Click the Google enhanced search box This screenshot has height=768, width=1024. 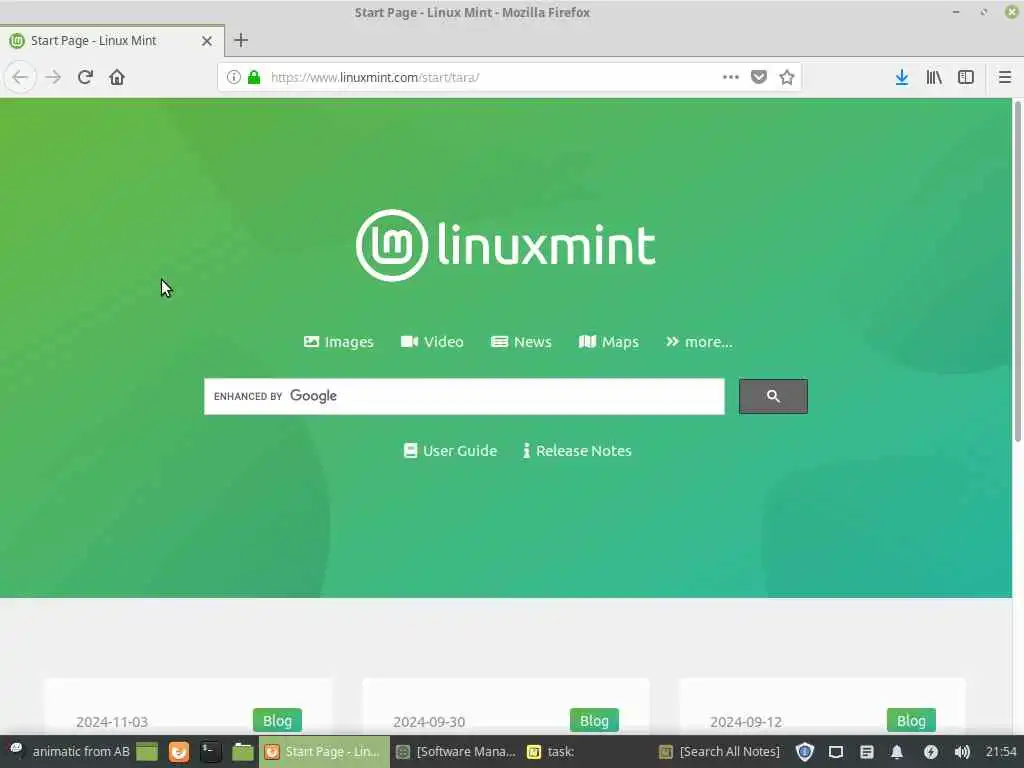click(x=464, y=396)
